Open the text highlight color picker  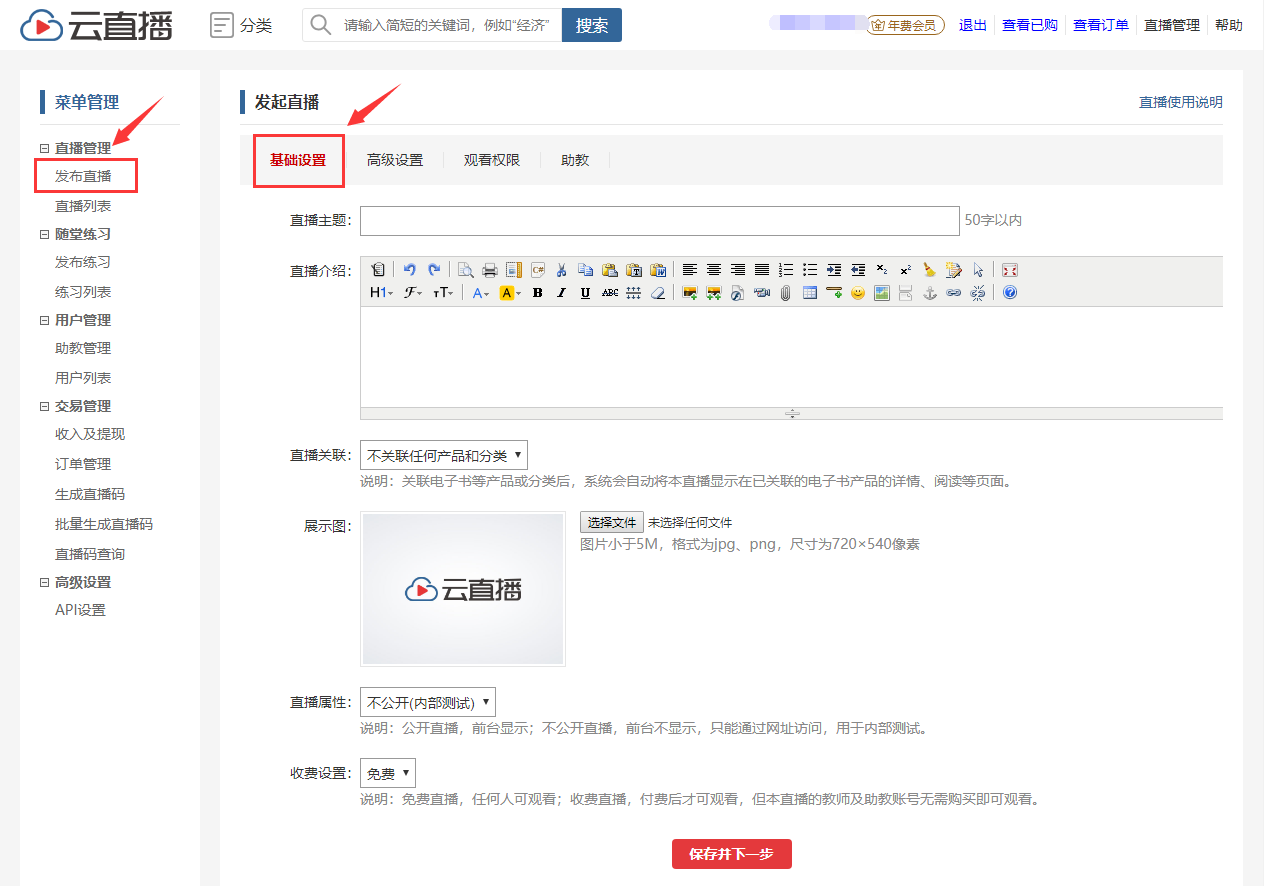tap(510, 293)
